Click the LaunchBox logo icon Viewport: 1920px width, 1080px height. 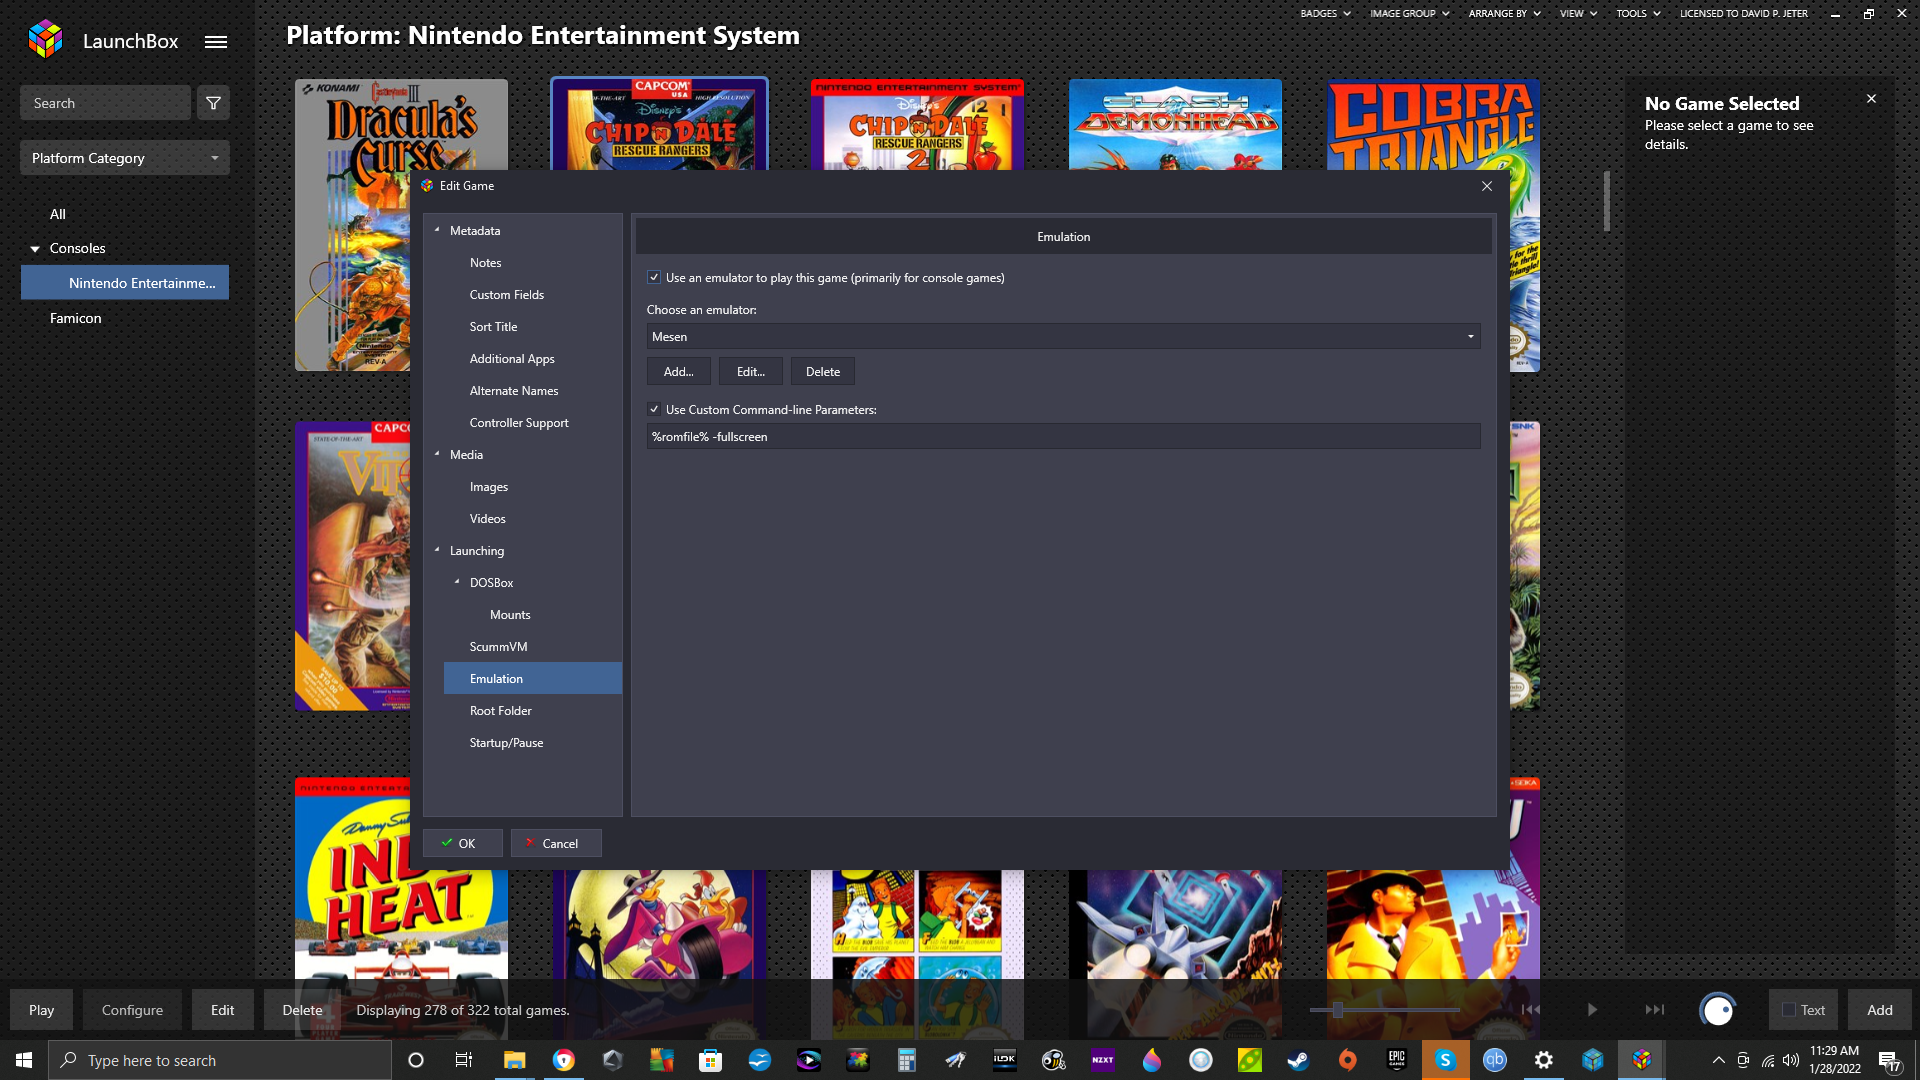[x=46, y=40]
